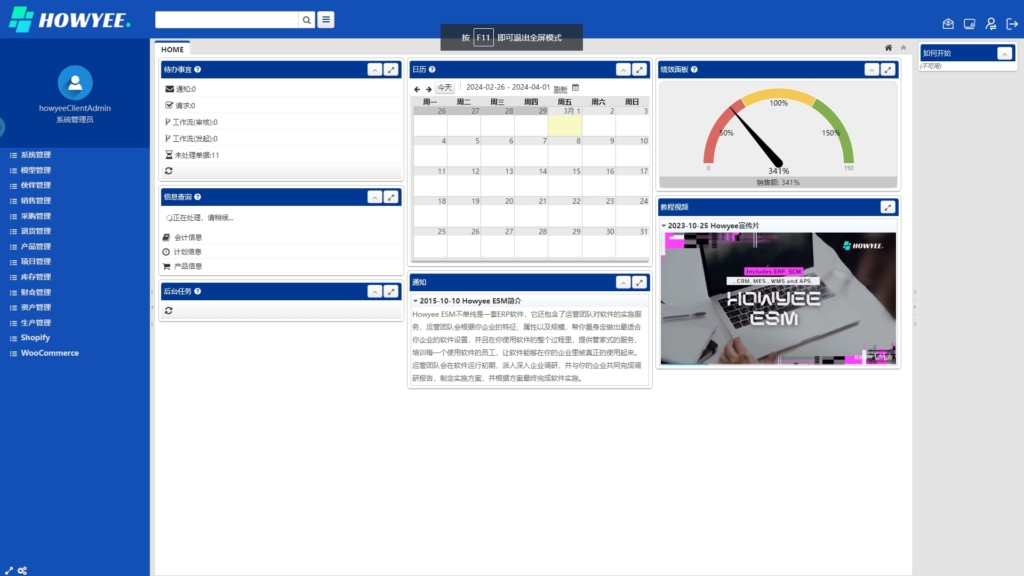1024x576 pixels.
Task: Click the top search input field
Action: (227, 20)
